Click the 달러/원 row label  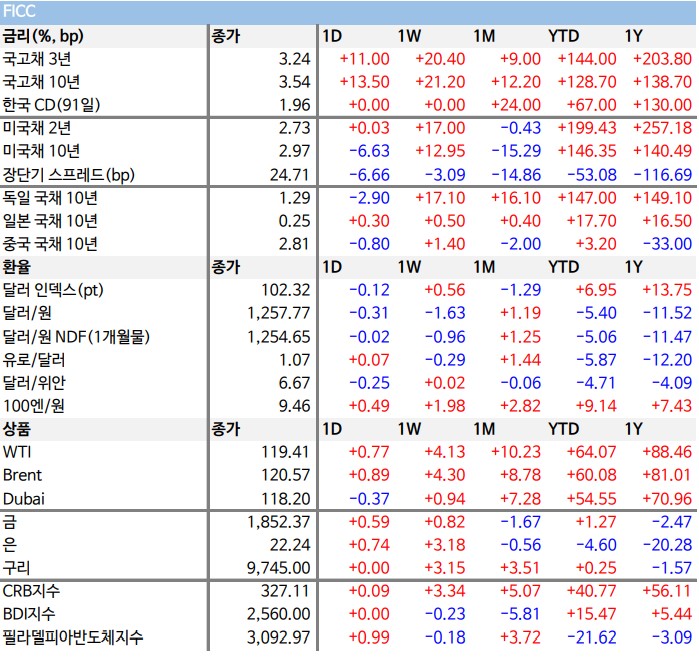click(27, 313)
